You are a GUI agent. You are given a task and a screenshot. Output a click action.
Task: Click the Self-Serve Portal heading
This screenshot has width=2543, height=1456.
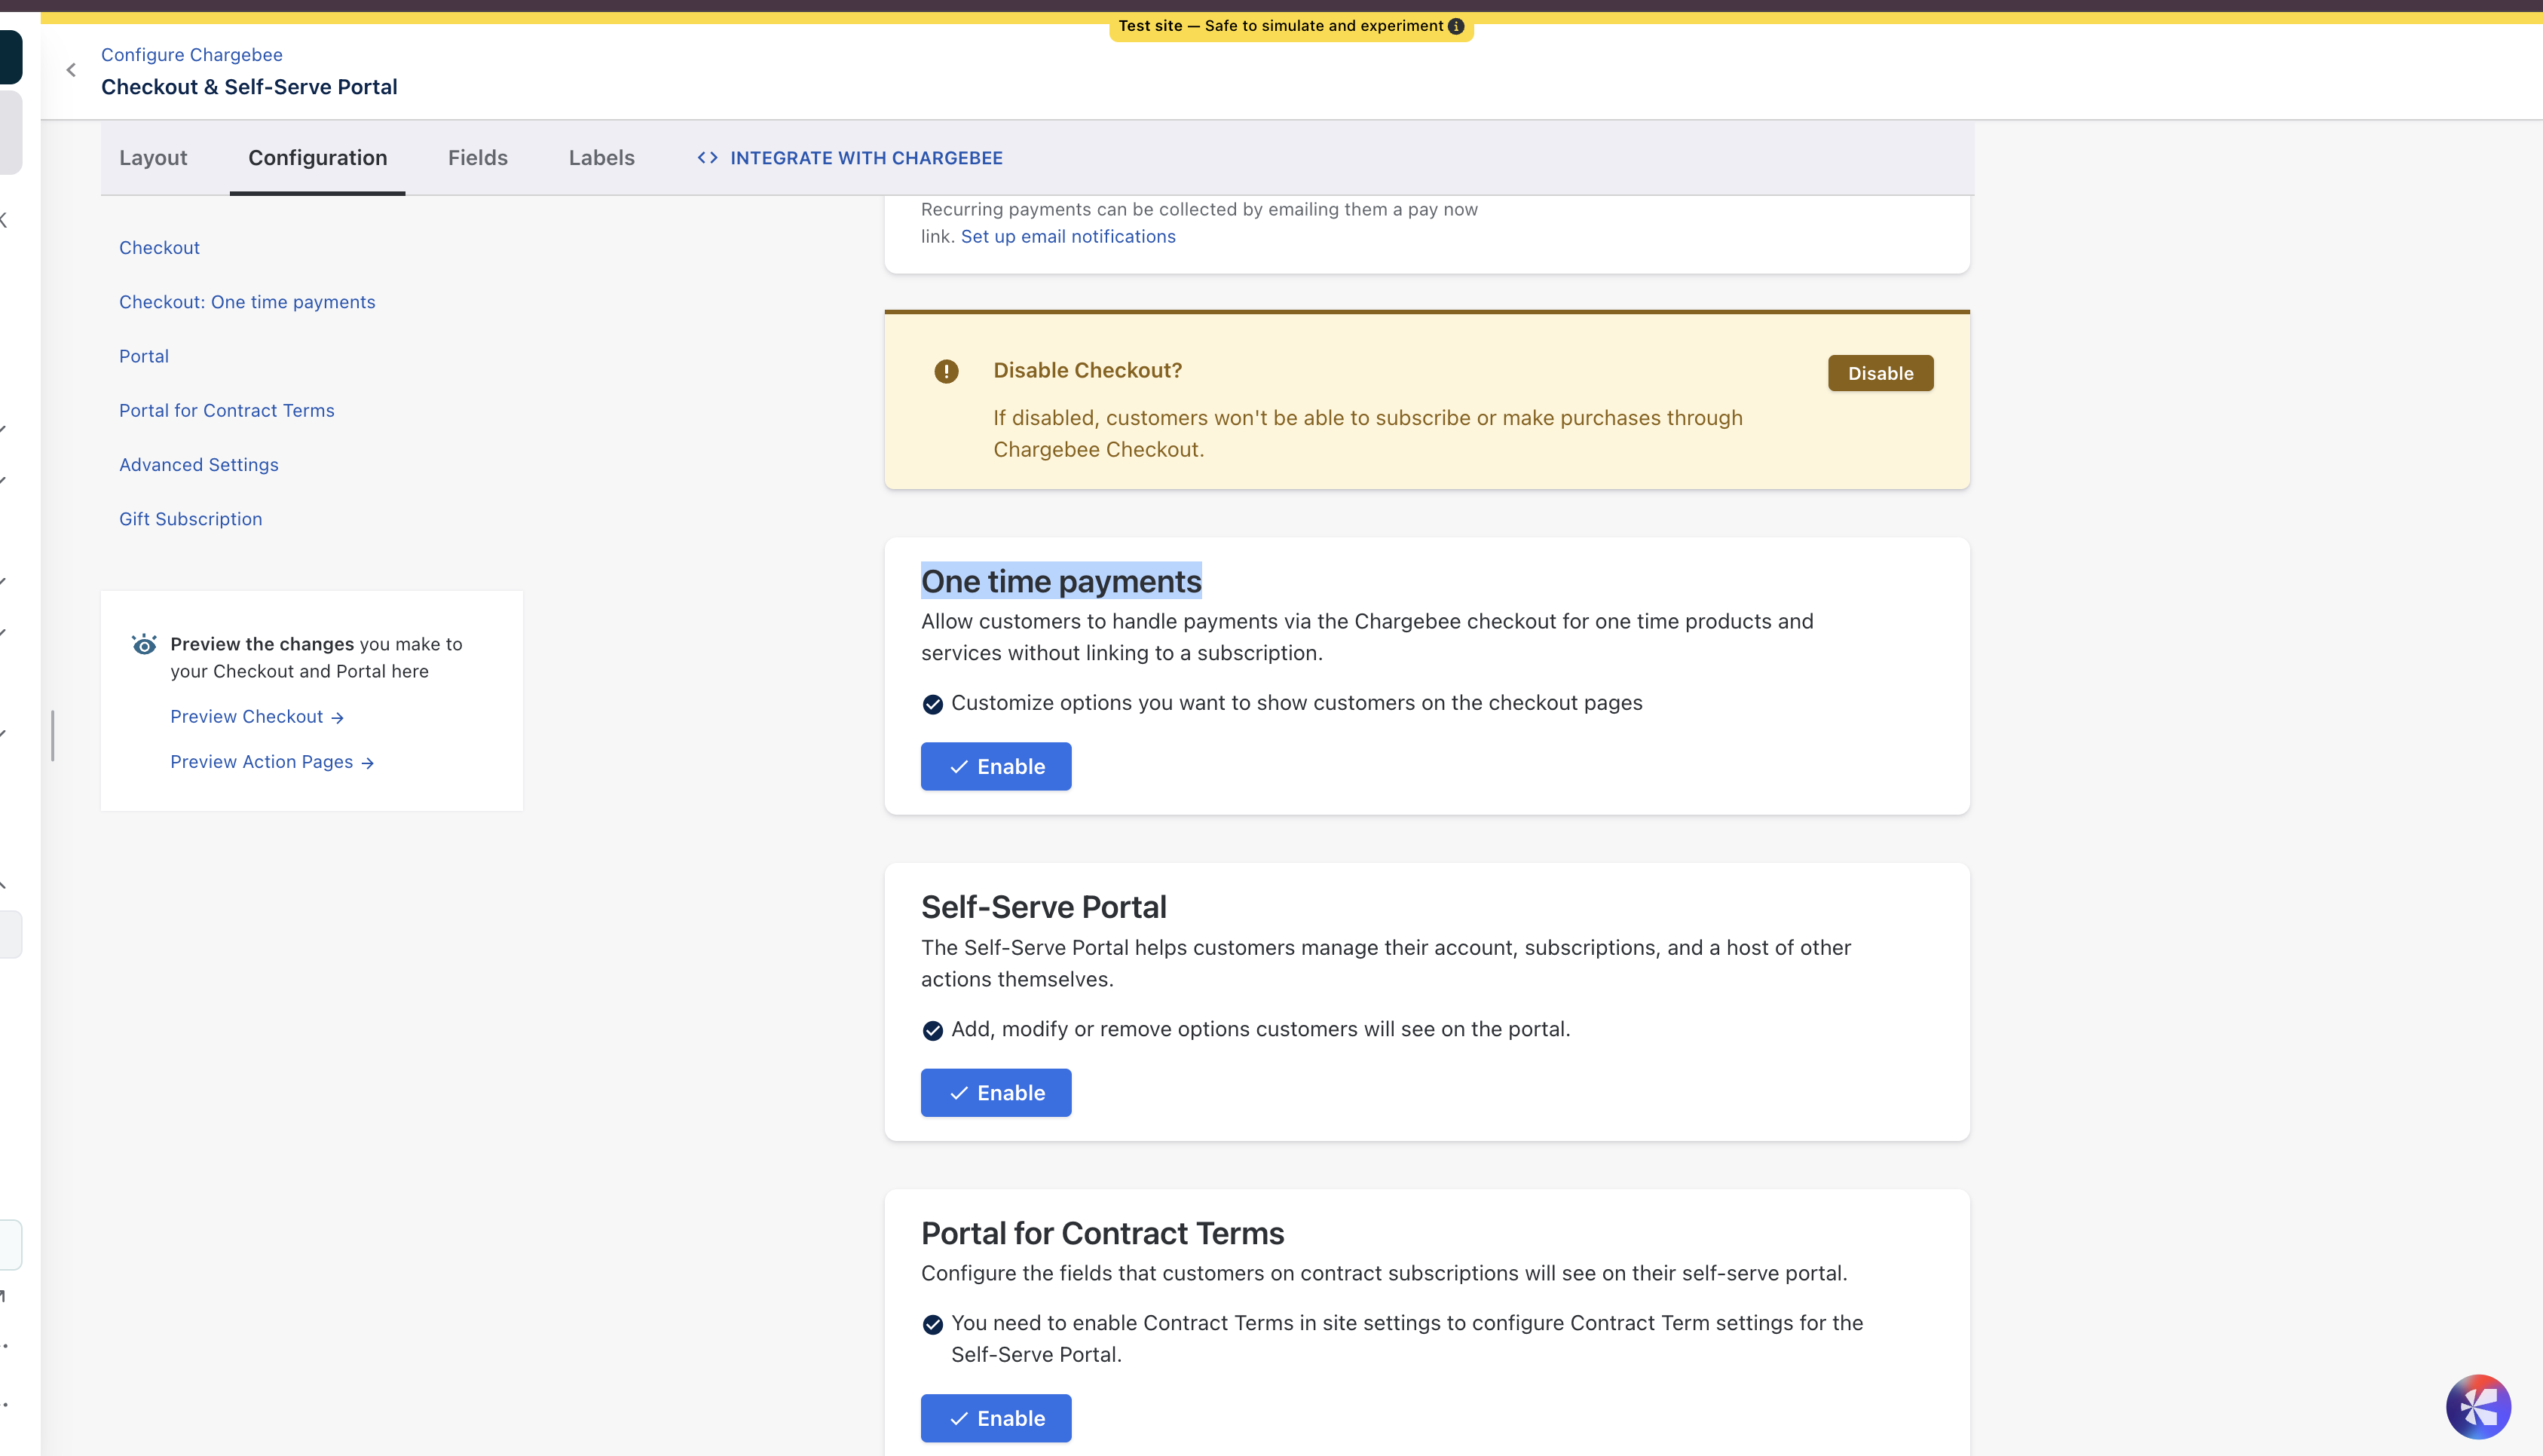1044,907
